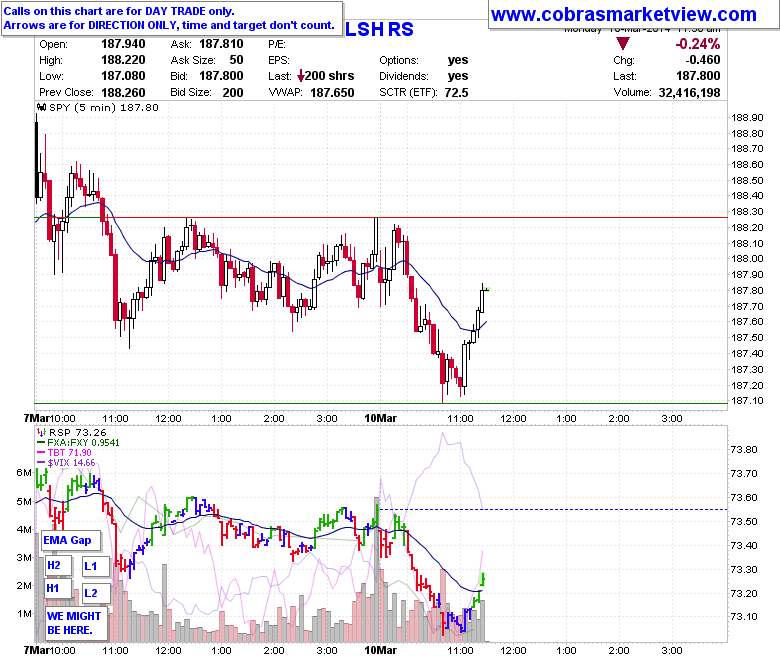Select the L2 annotation box
Image resolution: width=780 pixels, height=659 pixels.
point(95,593)
